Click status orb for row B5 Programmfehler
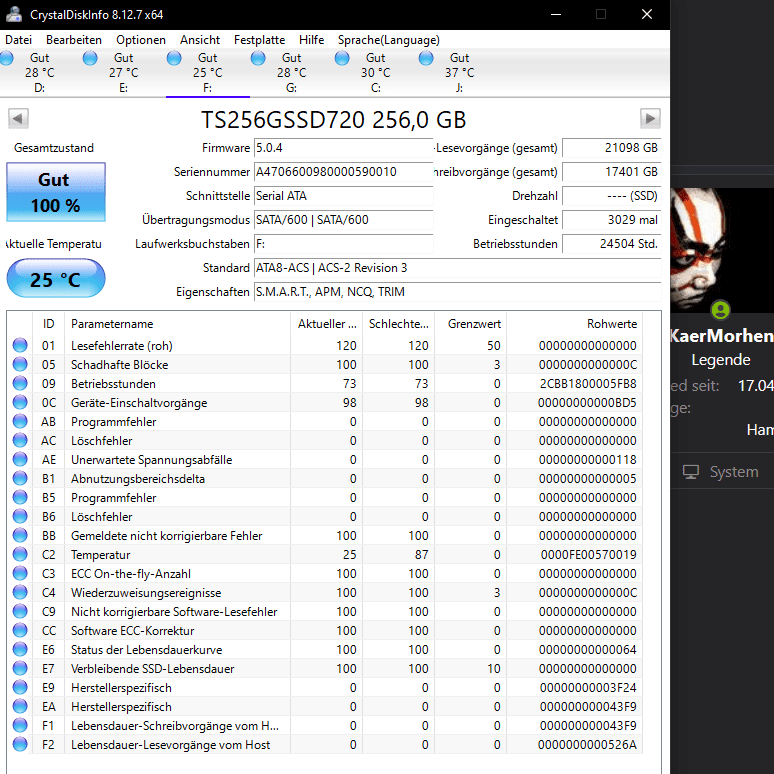774x774 pixels. click(x=20, y=497)
